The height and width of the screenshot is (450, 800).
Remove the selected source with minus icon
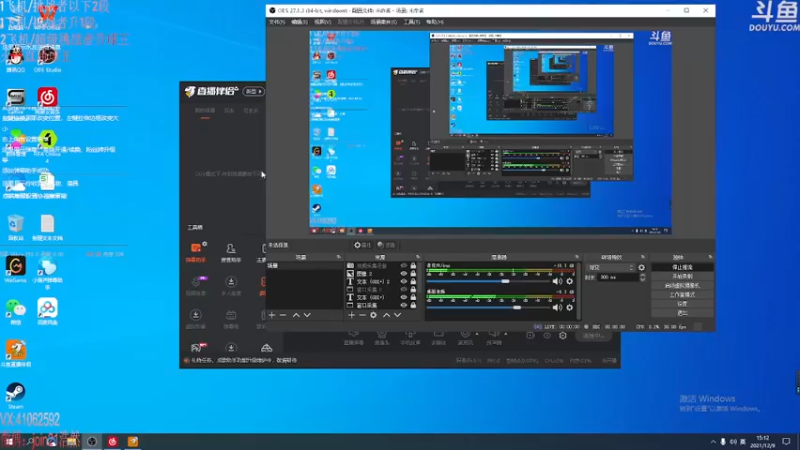point(362,315)
